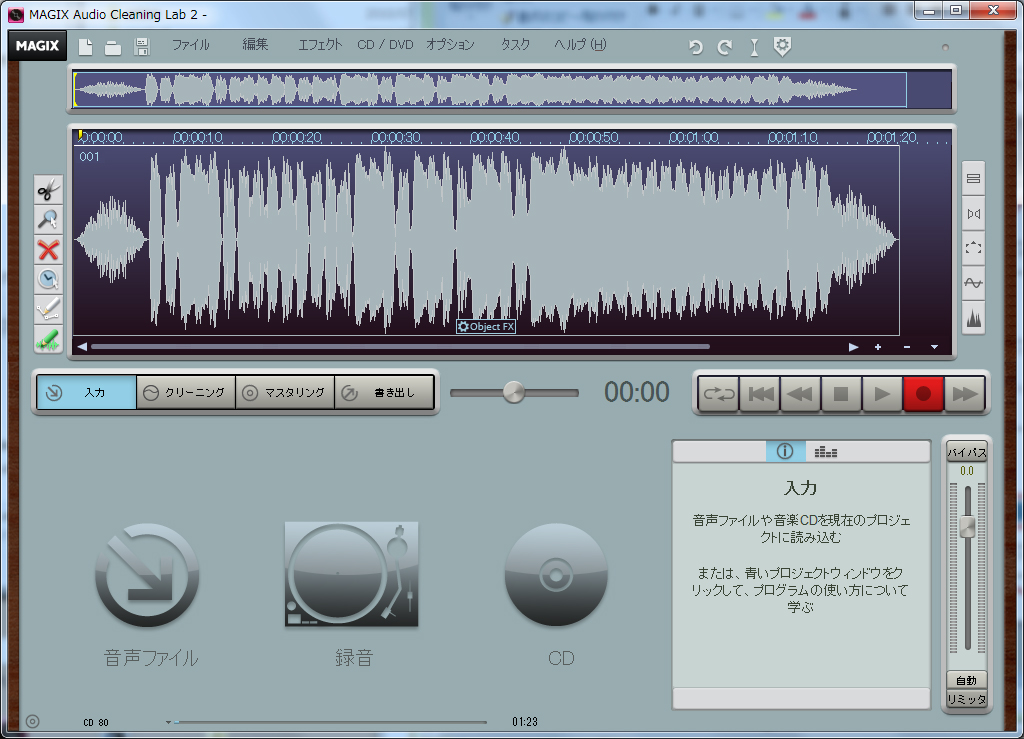The width and height of the screenshot is (1024, 739).
Task: Click the 自動 auto button
Action: (x=967, y=681)
